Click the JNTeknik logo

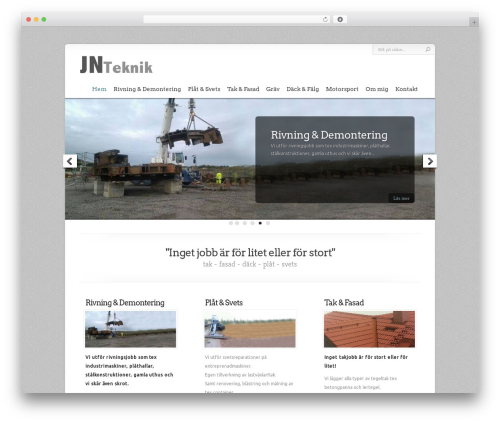(x=116, y=65)
